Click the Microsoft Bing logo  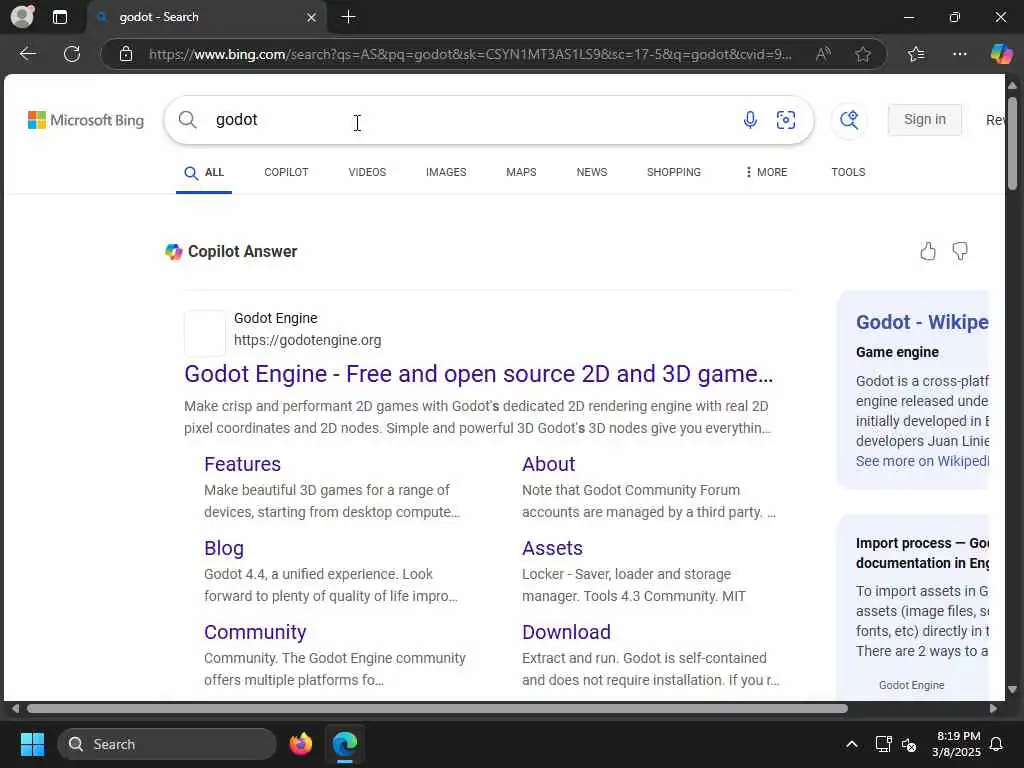tap(86, 120)
